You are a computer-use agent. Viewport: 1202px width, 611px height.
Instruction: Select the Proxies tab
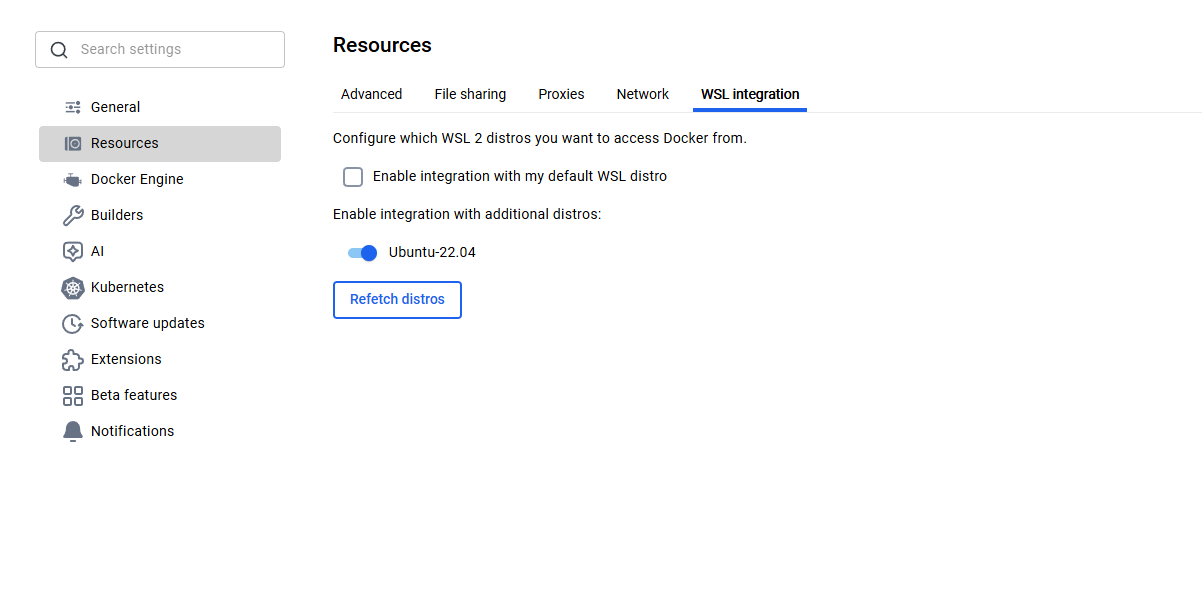tap(561, 94)
